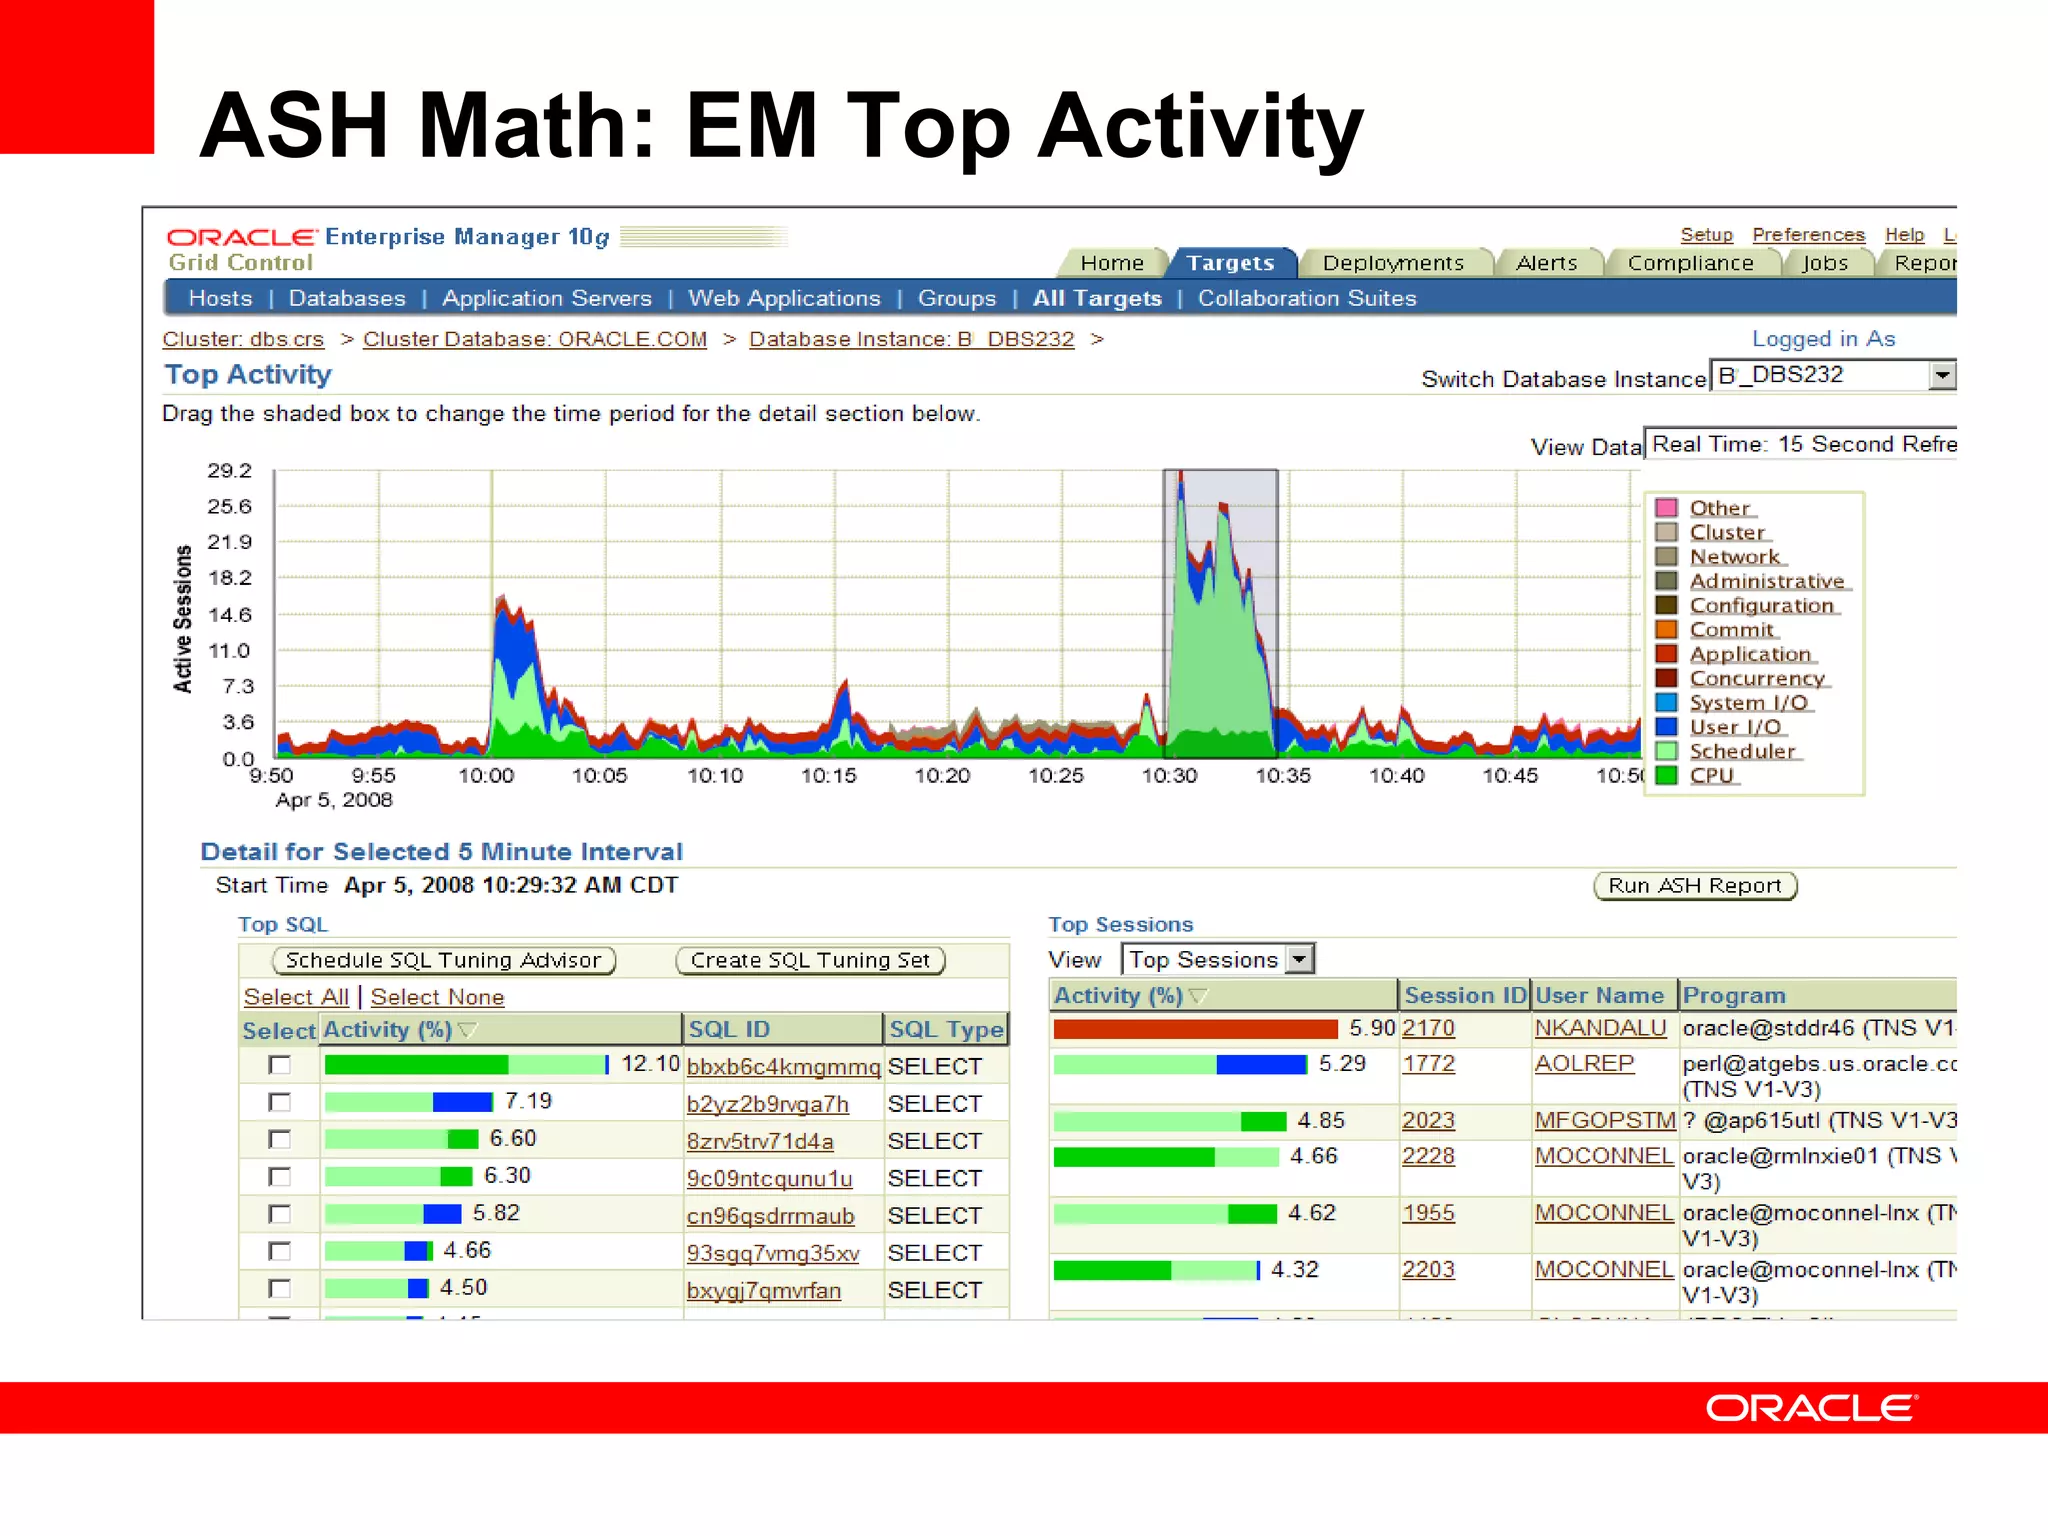Click the Select None link
Screen dimensions: 2048x1536
pos(437,997)
